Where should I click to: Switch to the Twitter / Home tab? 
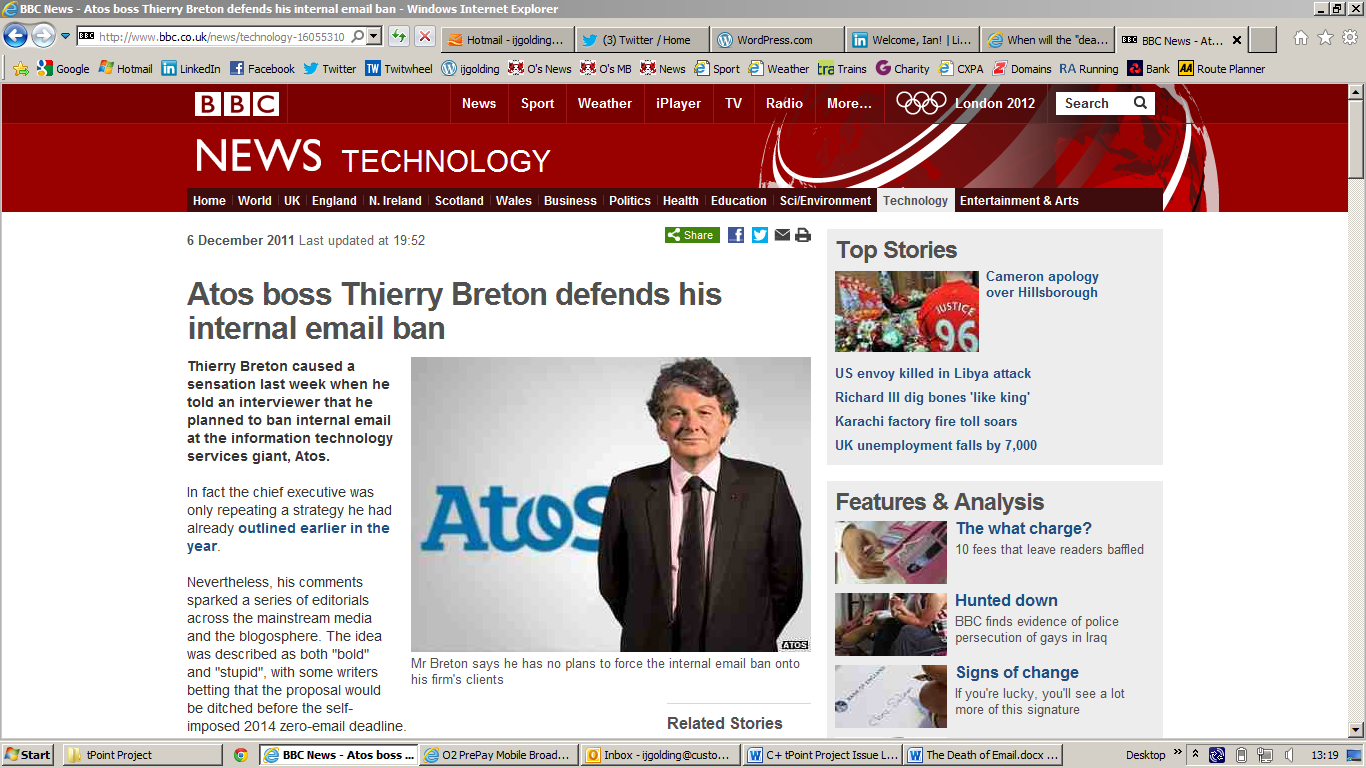(x=642, y=40)
